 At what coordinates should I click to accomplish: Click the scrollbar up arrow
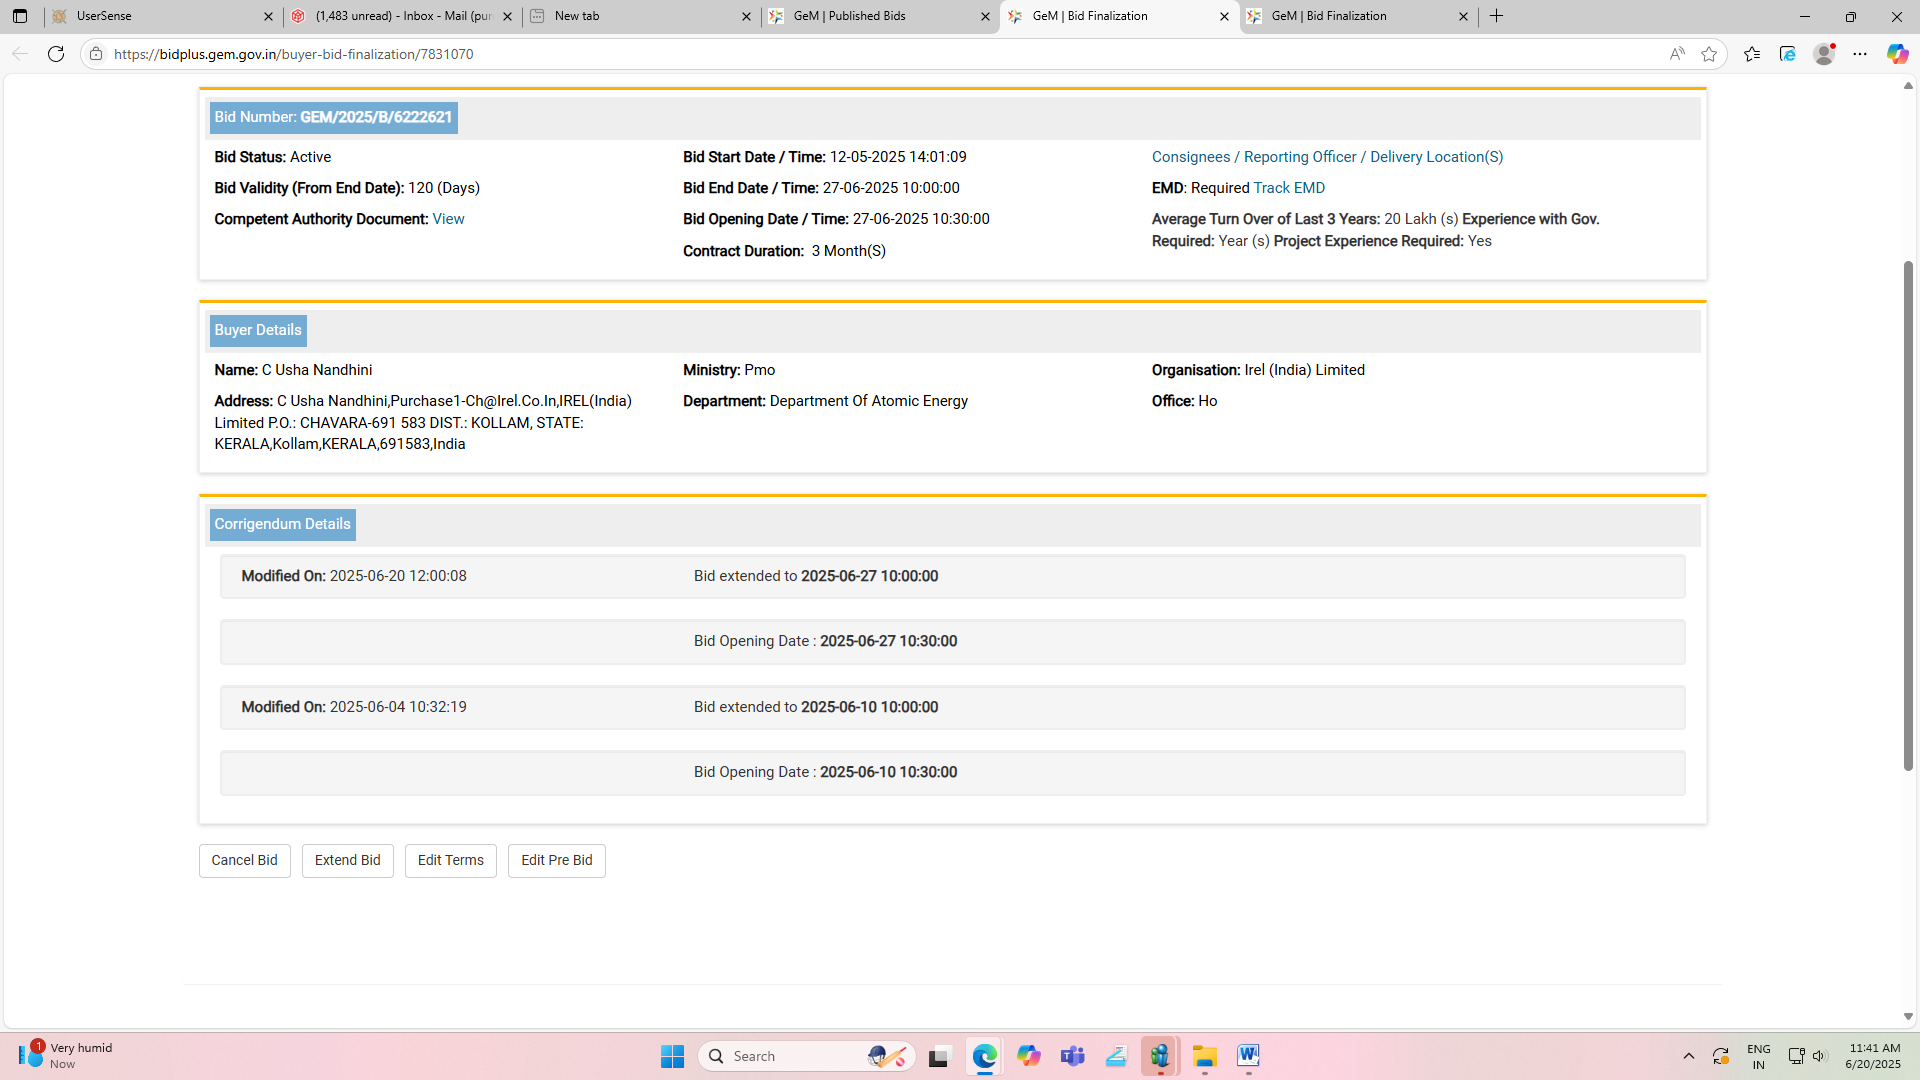(1908, 86)
